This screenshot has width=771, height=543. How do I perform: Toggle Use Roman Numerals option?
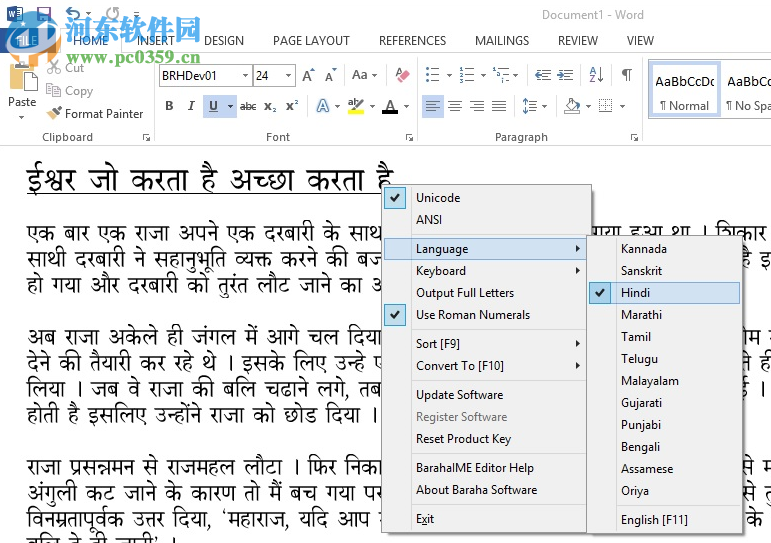click(473, 315)
